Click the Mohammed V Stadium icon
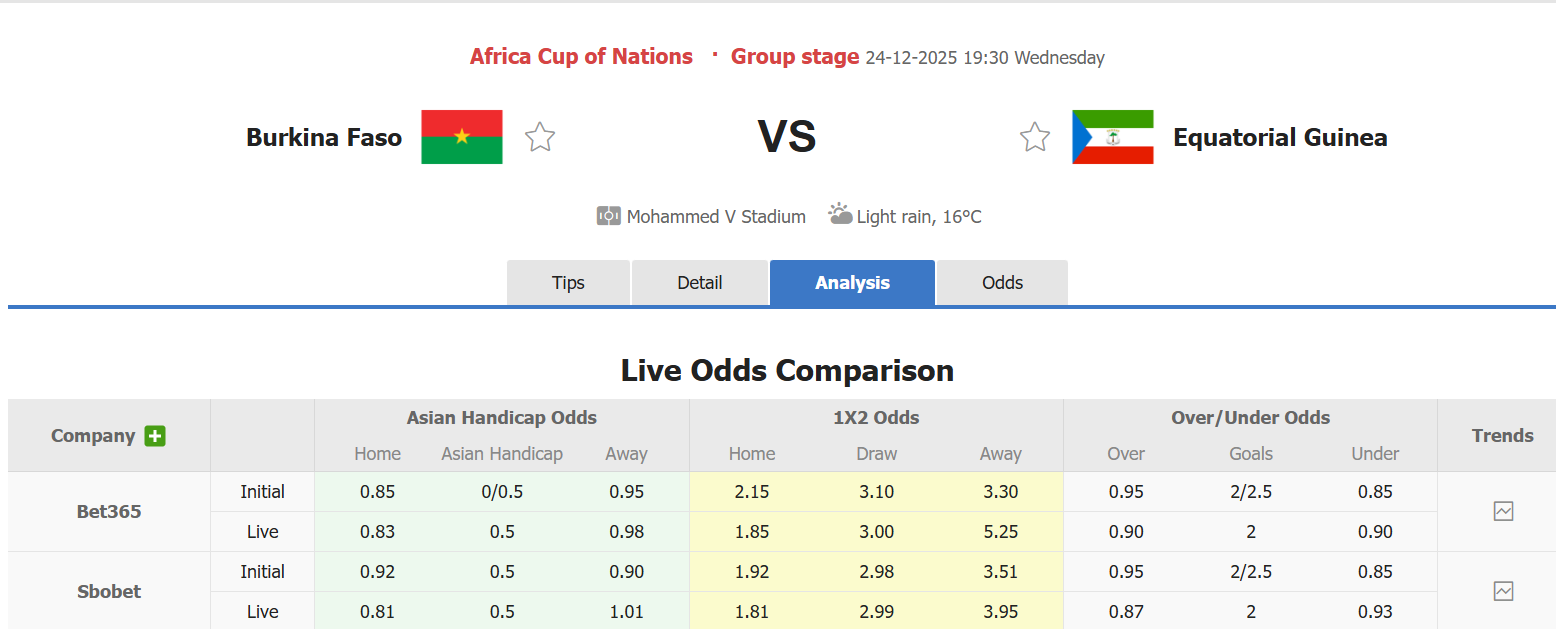 (x=610, y=216)
